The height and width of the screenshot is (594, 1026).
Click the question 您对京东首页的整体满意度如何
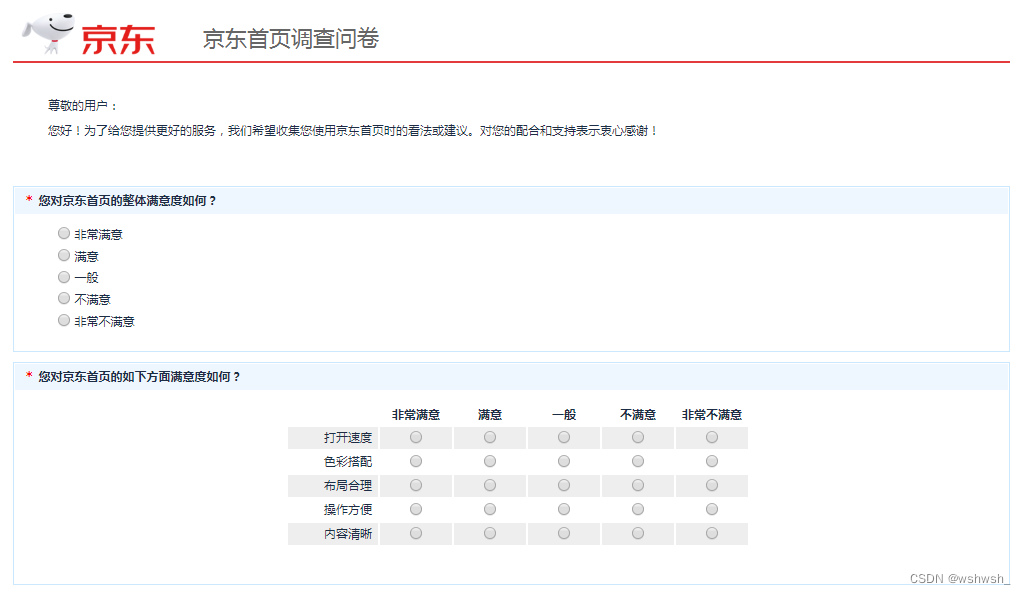[x=127, y=201]
